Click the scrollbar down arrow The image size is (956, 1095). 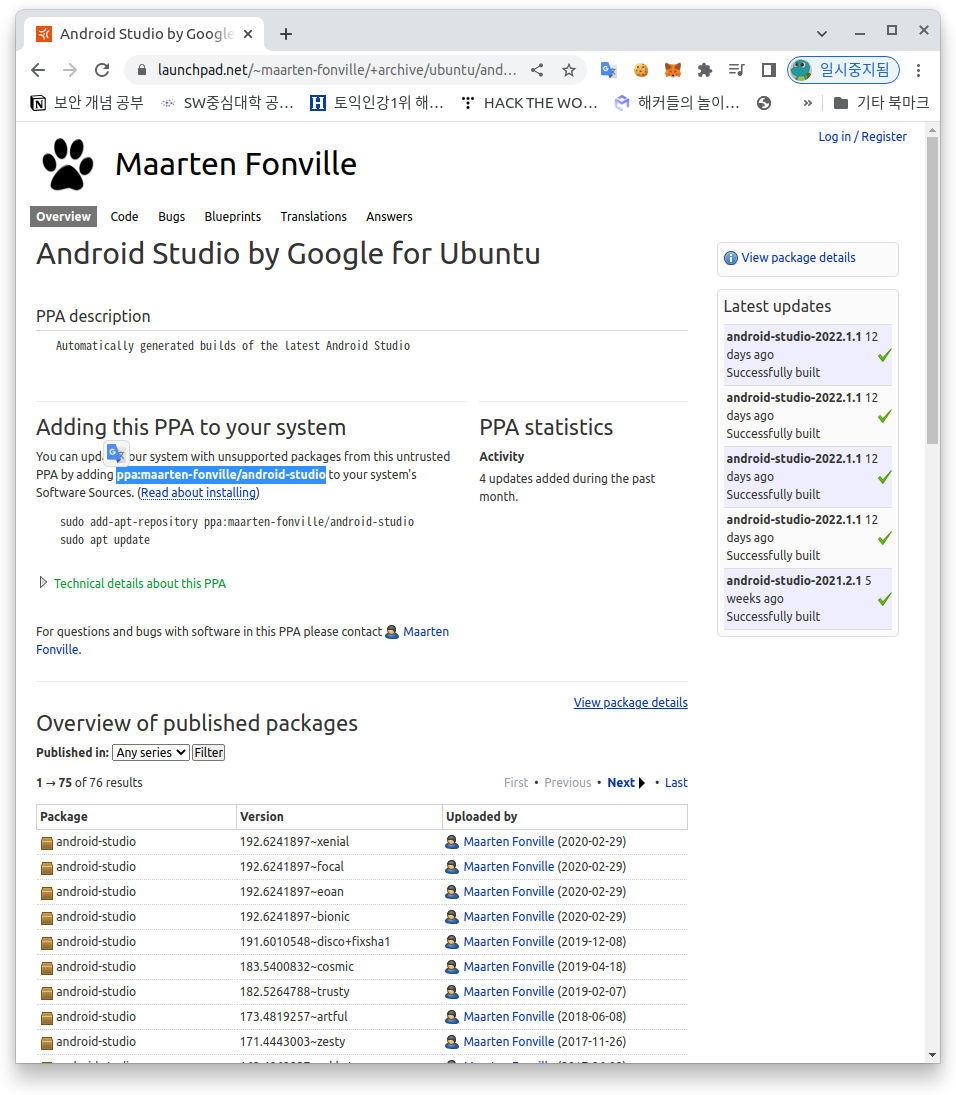[932, 1055]
